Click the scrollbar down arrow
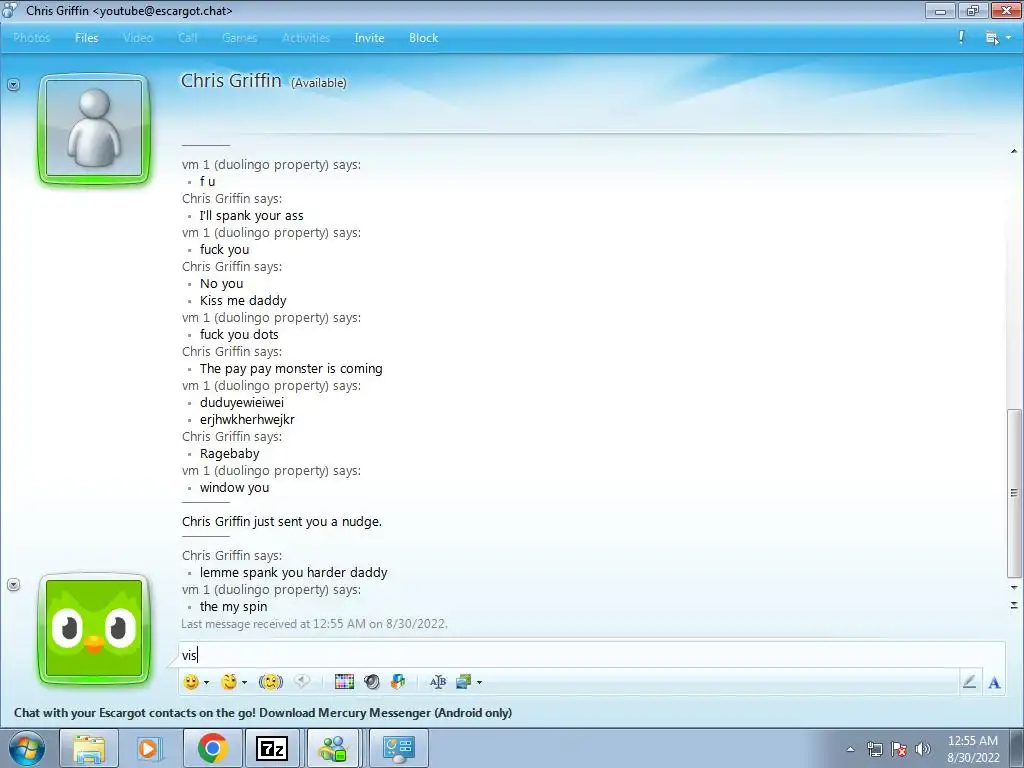 pos(1014,588)
